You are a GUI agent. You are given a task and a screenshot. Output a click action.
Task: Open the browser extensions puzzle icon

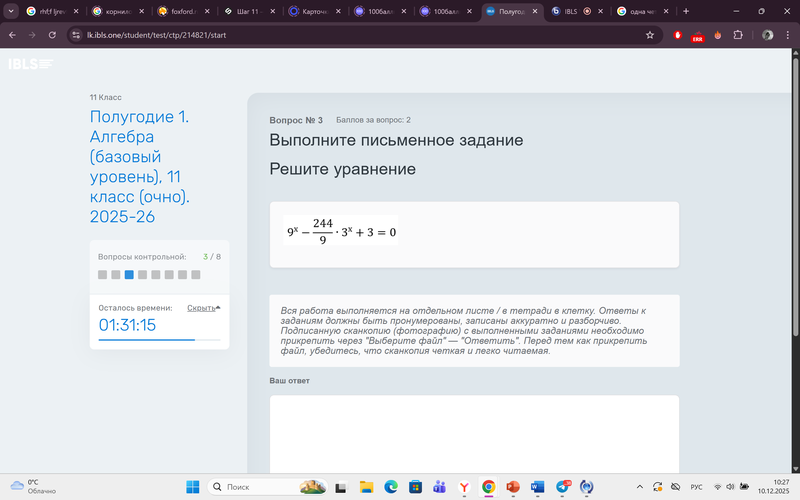[x=738, y=34]
